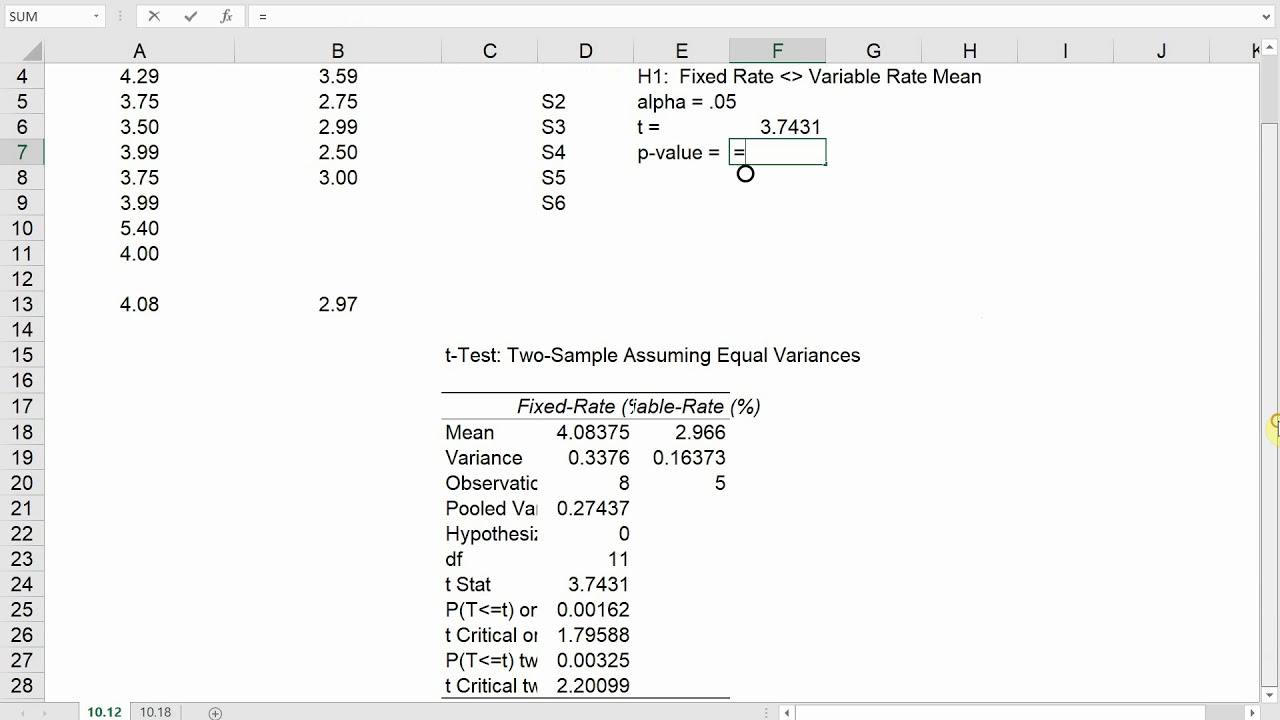1280x720 pixels.
Task: Click the vertical scrollbar up arrow
Action: [x=1268, y=51]
